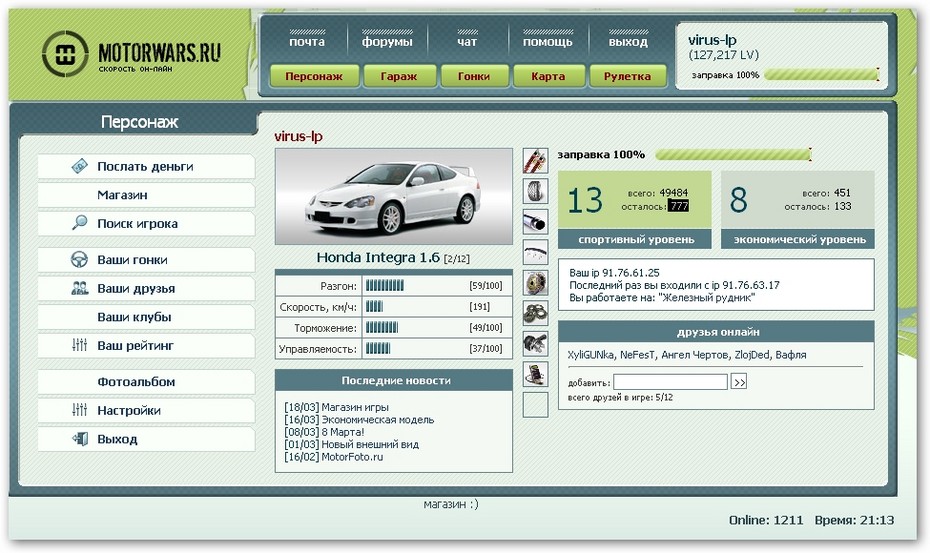This screenshot has height=553, width=930.
Task: Click the tire part icon
Action: tap(535, 192)
